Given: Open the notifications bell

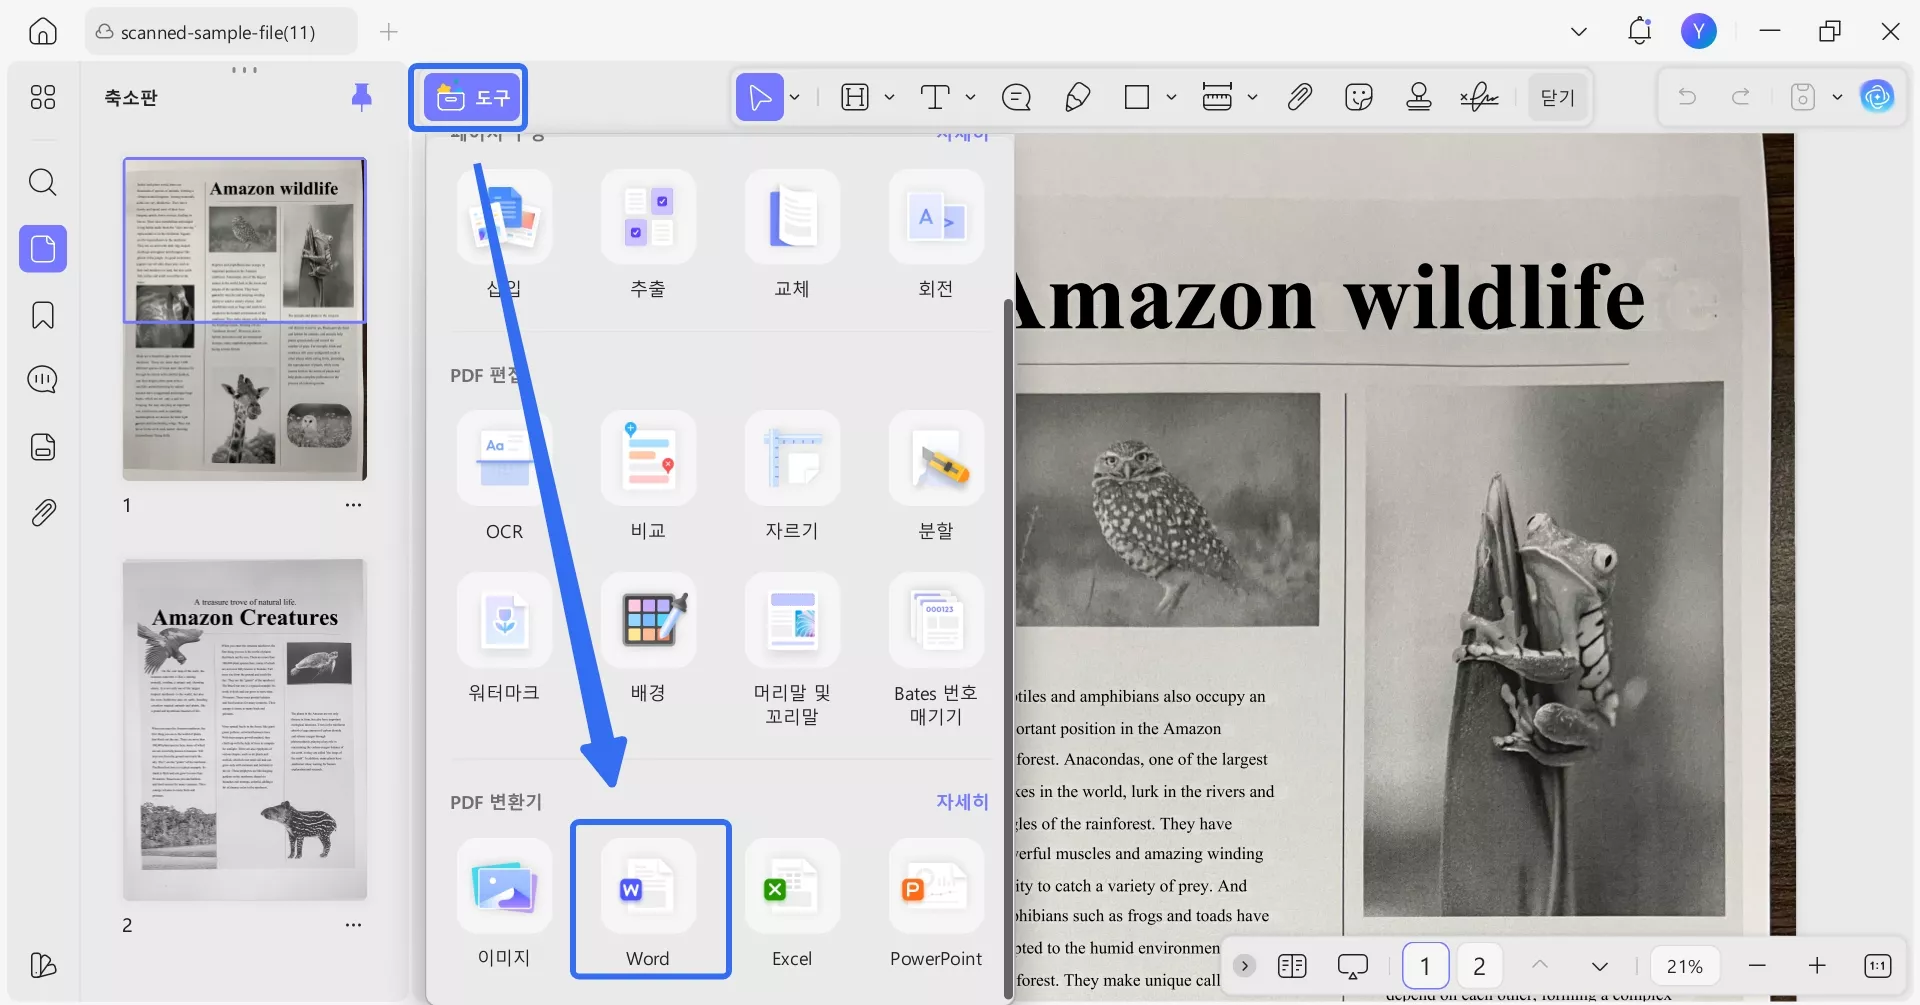Looking at the screenshot, I should point(1640,31).
